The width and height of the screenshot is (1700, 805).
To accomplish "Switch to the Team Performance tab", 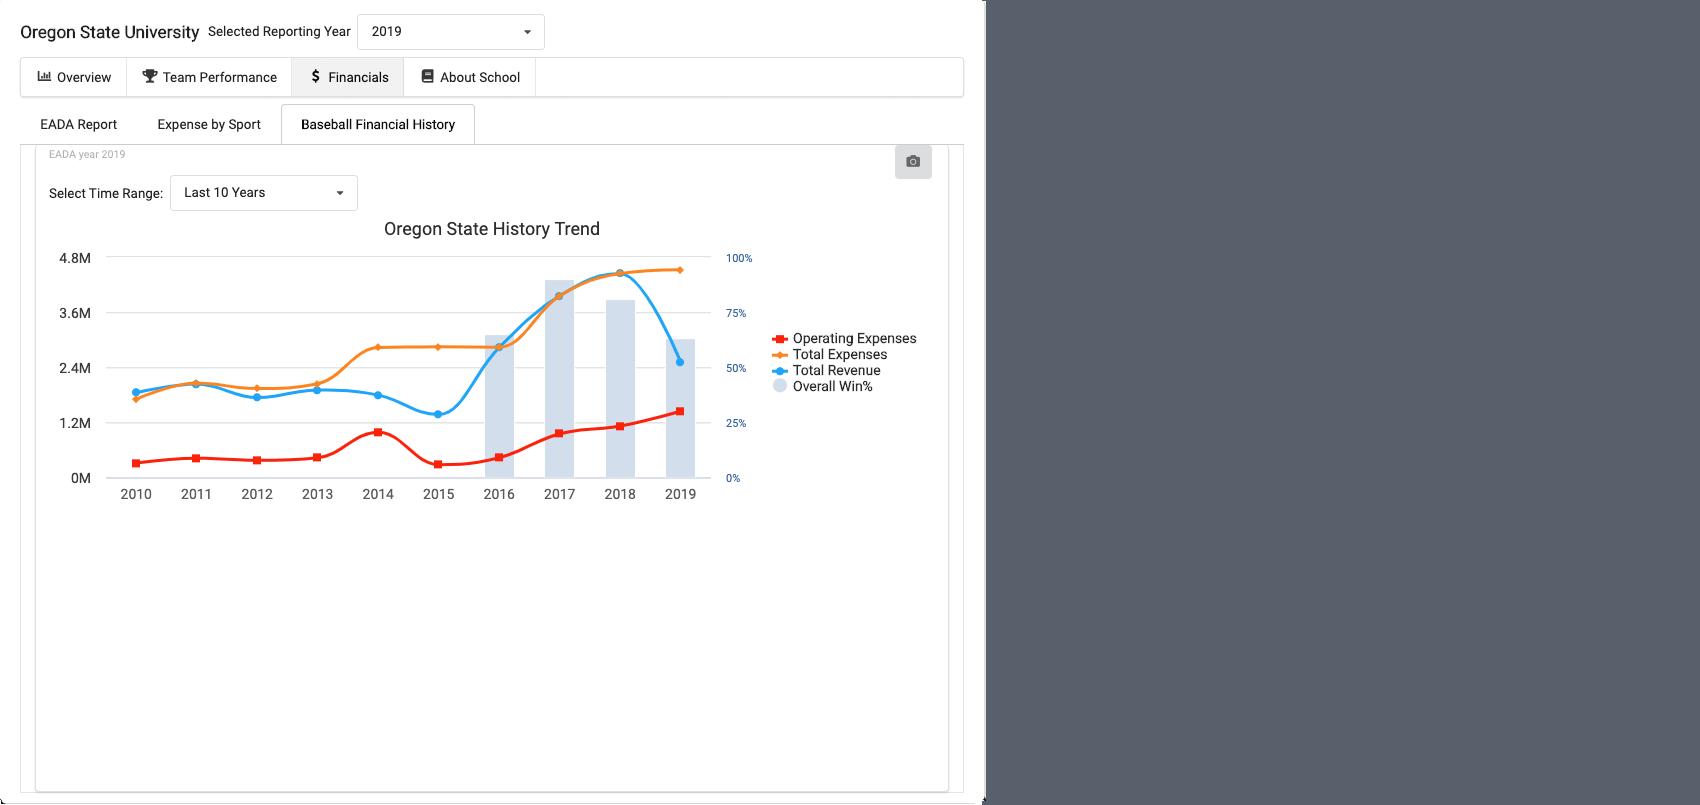I will (x=209, y=77).
